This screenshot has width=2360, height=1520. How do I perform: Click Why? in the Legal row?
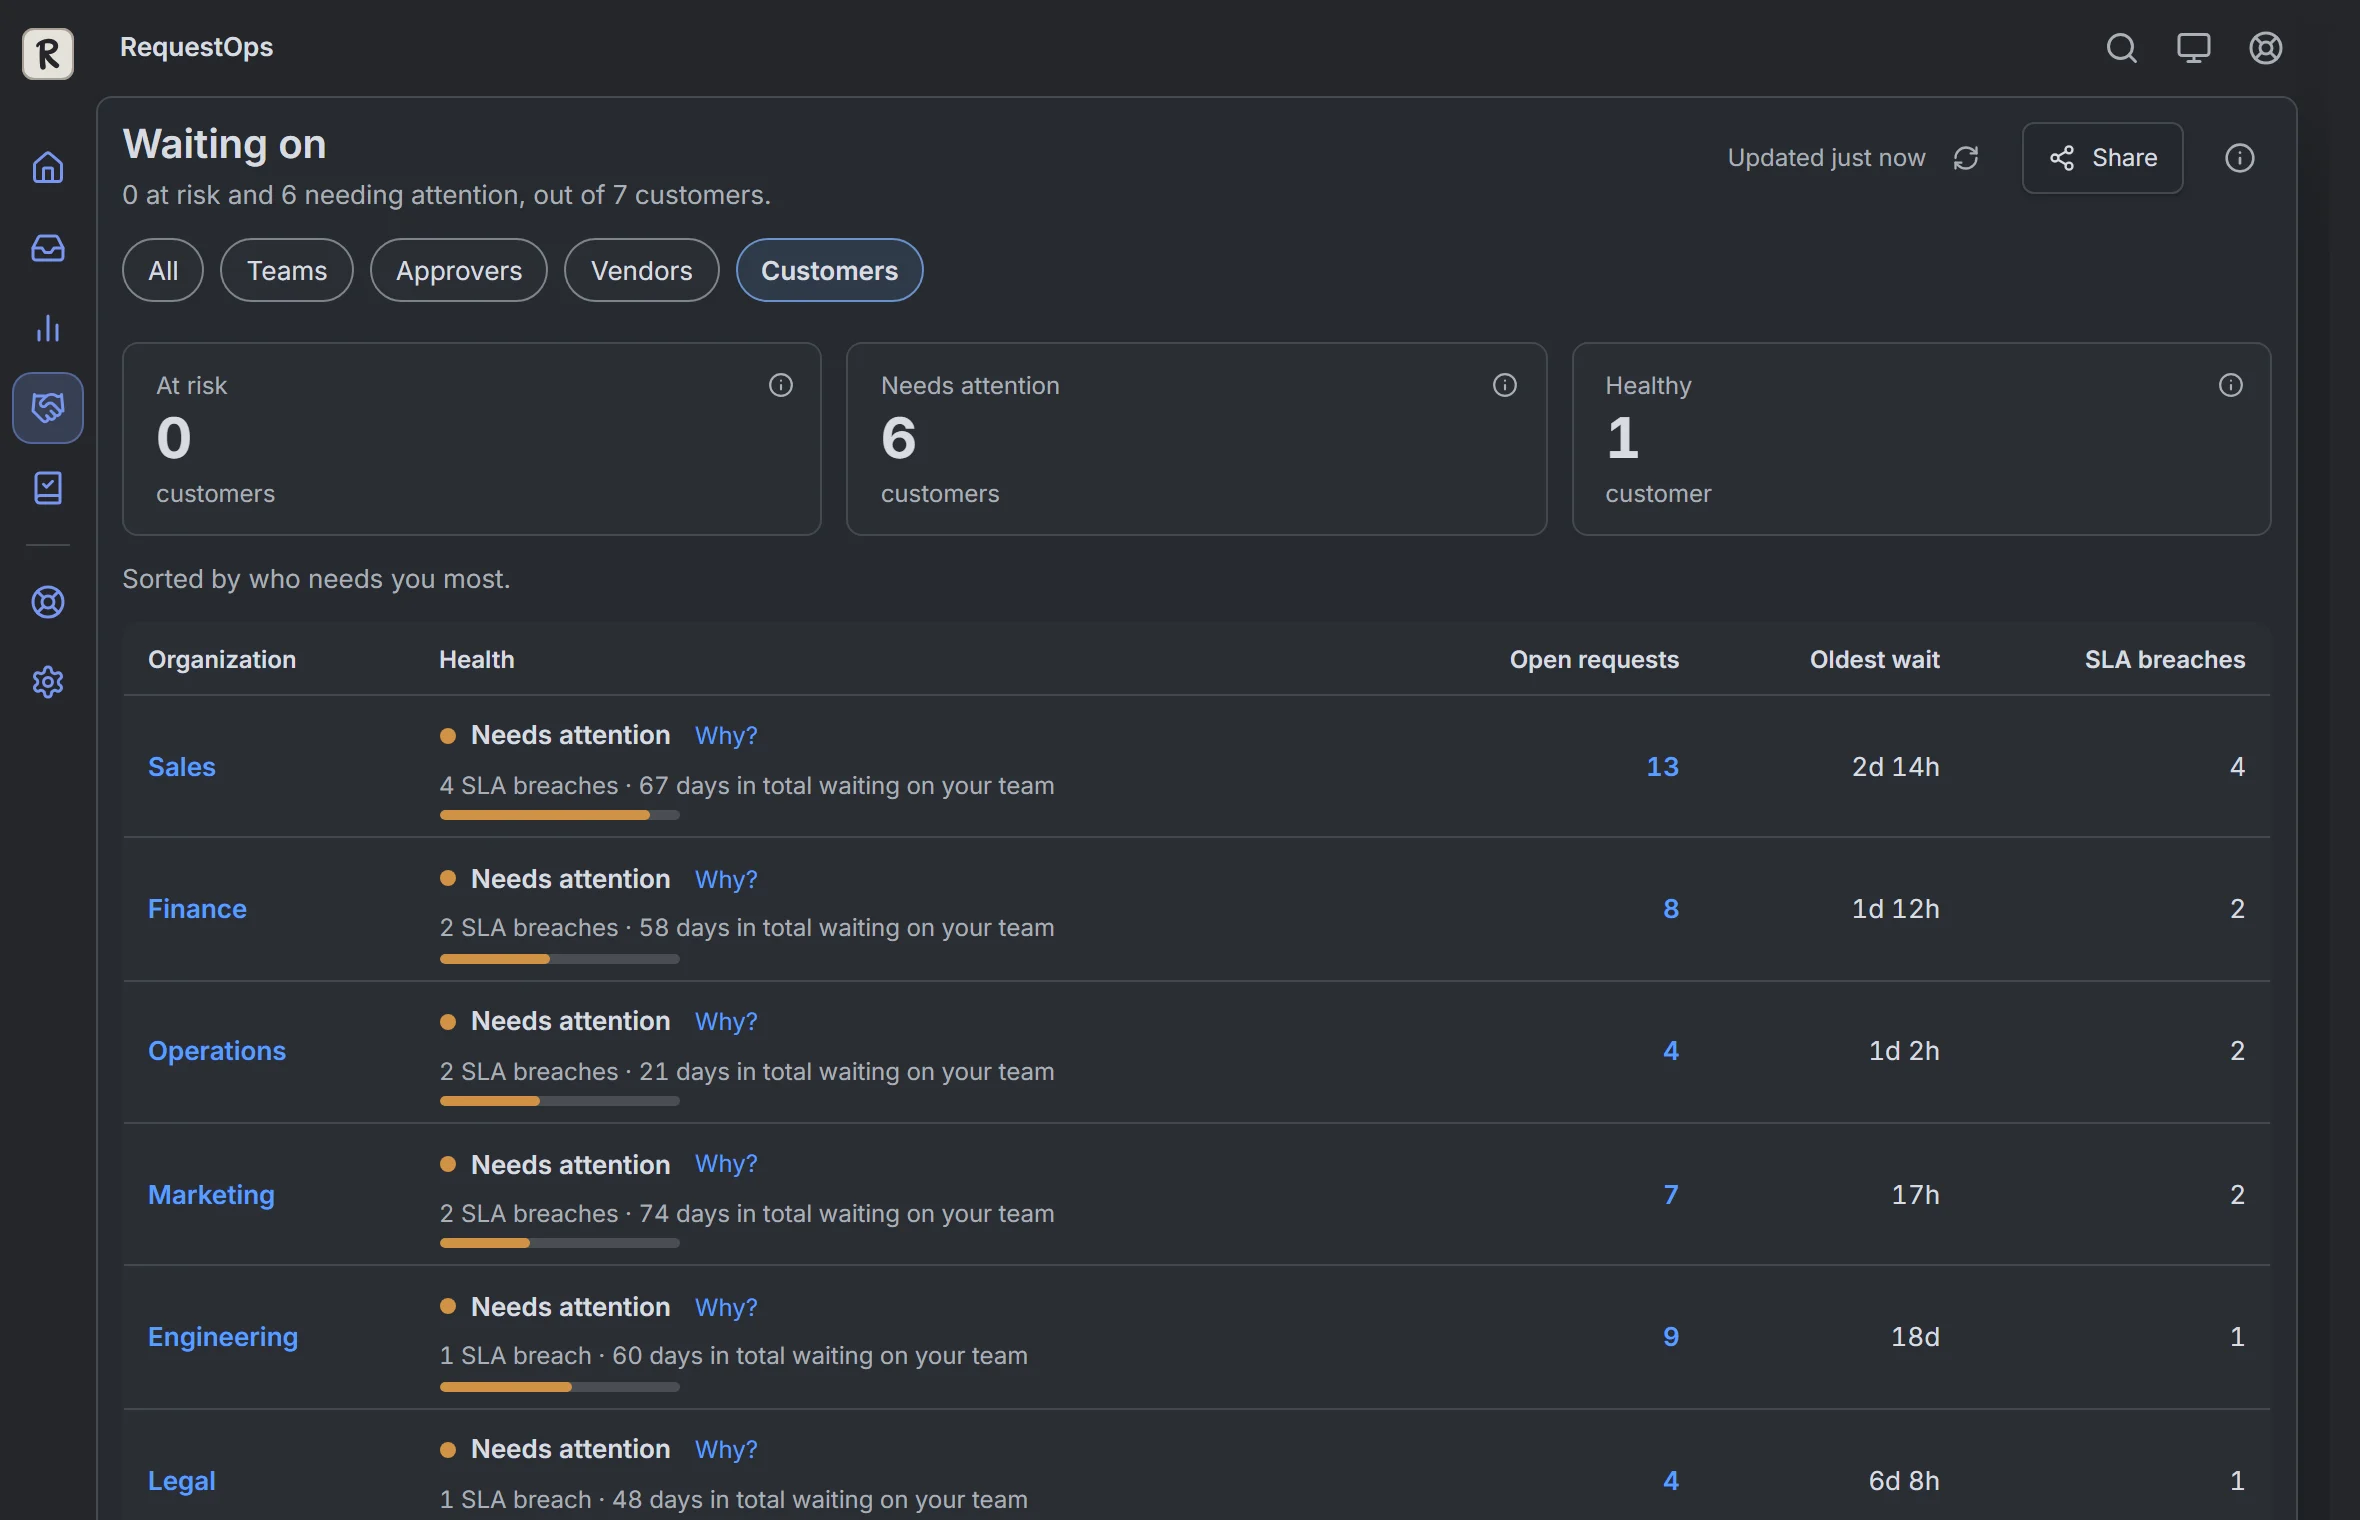tap(726, 1449)
